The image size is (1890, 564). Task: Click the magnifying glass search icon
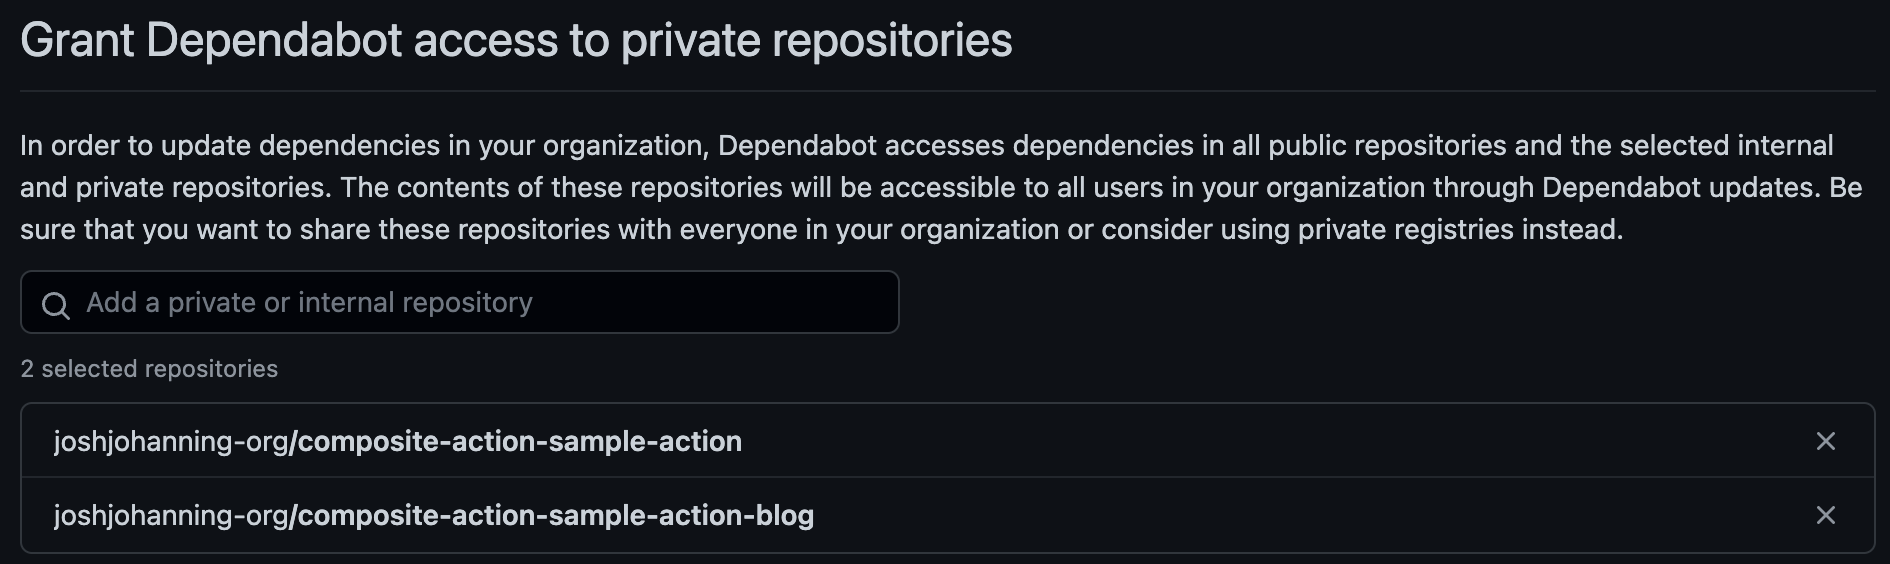coord(56,305)
